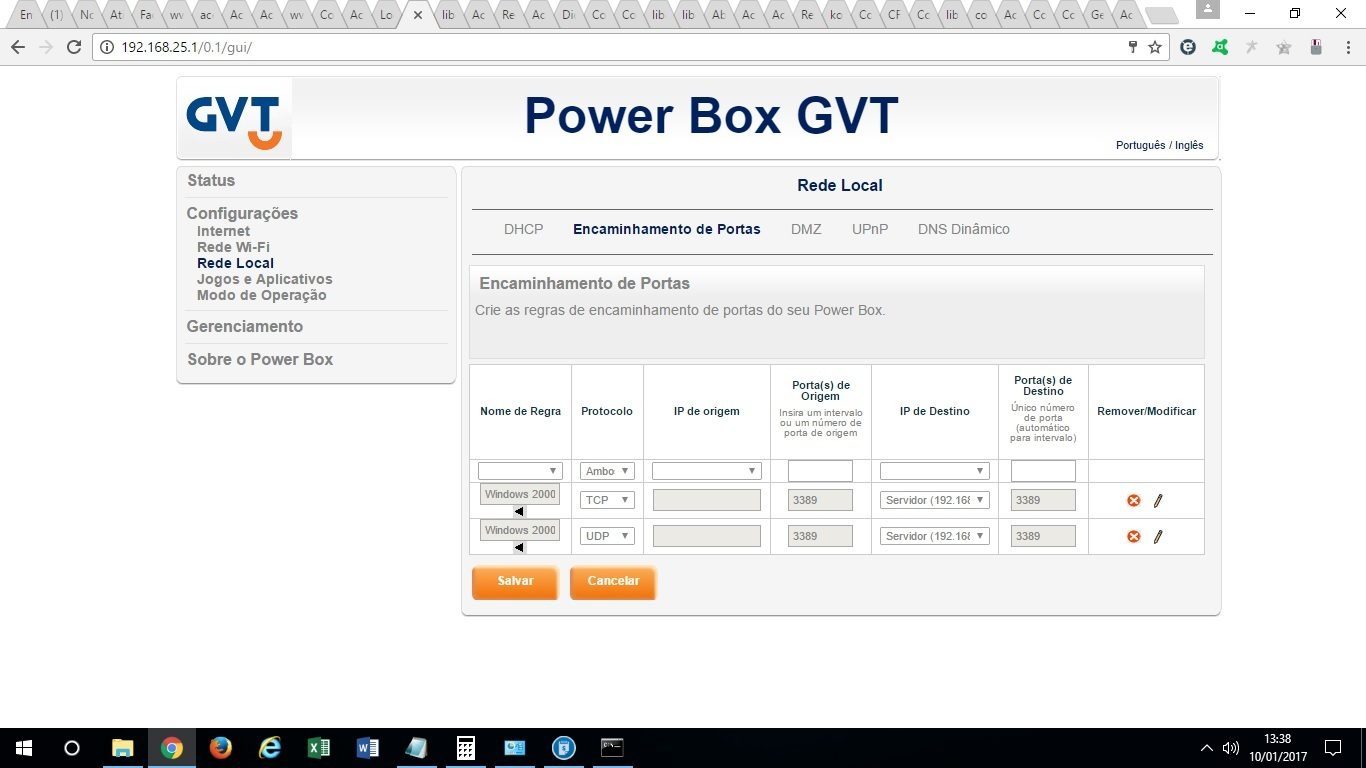Image resolution: width=1366 pixels, height=768 pixels.
Task: Show hidden tray icons chevron
Action: tap(1206, 748)
